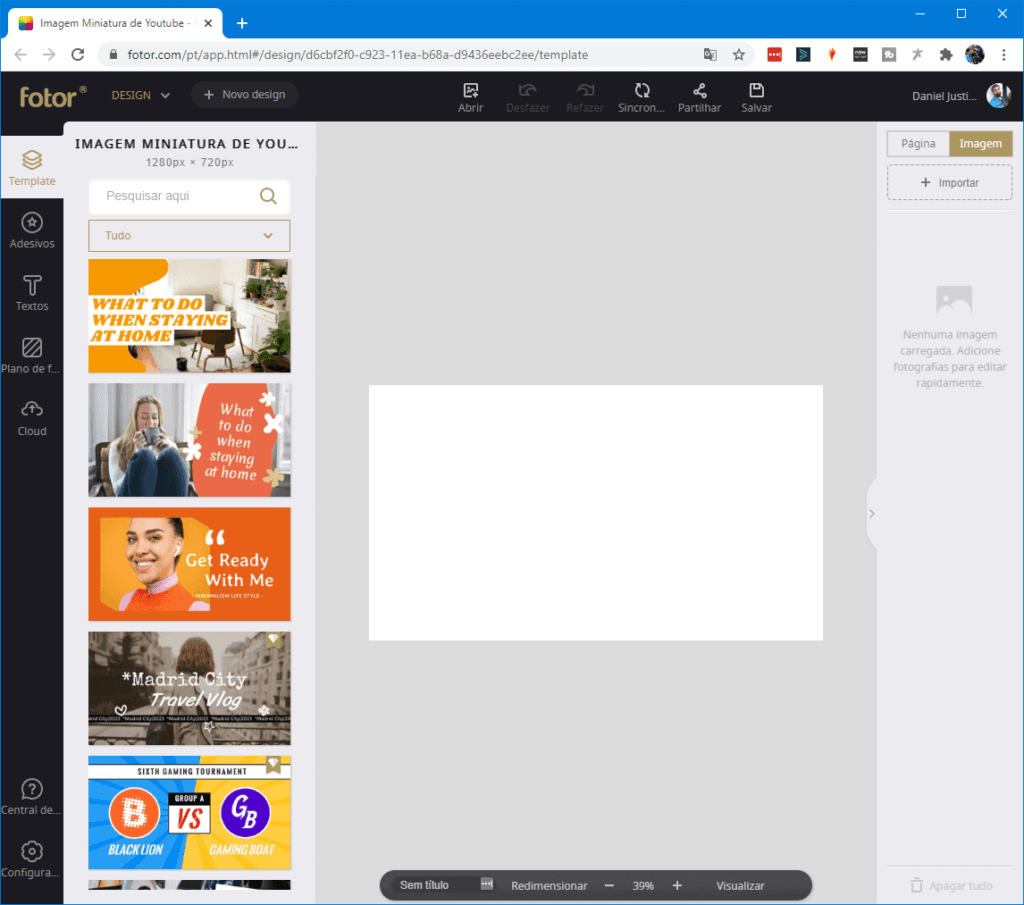
Task: Select the Madrid City Travel Vlog template
Action: [189, 688]
